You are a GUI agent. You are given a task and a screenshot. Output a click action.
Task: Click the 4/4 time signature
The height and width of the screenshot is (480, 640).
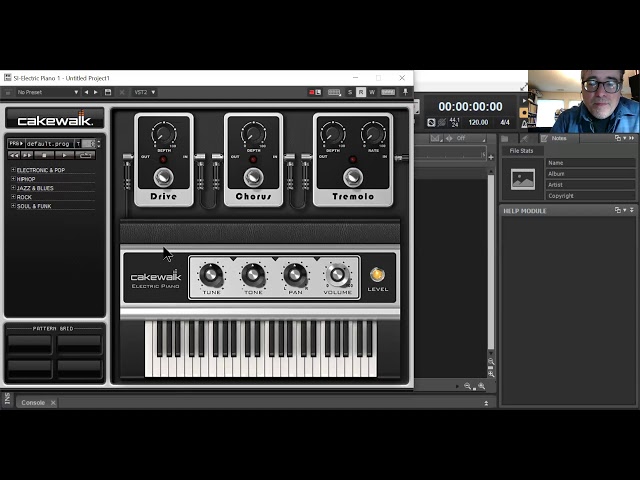tap(505, 122)
